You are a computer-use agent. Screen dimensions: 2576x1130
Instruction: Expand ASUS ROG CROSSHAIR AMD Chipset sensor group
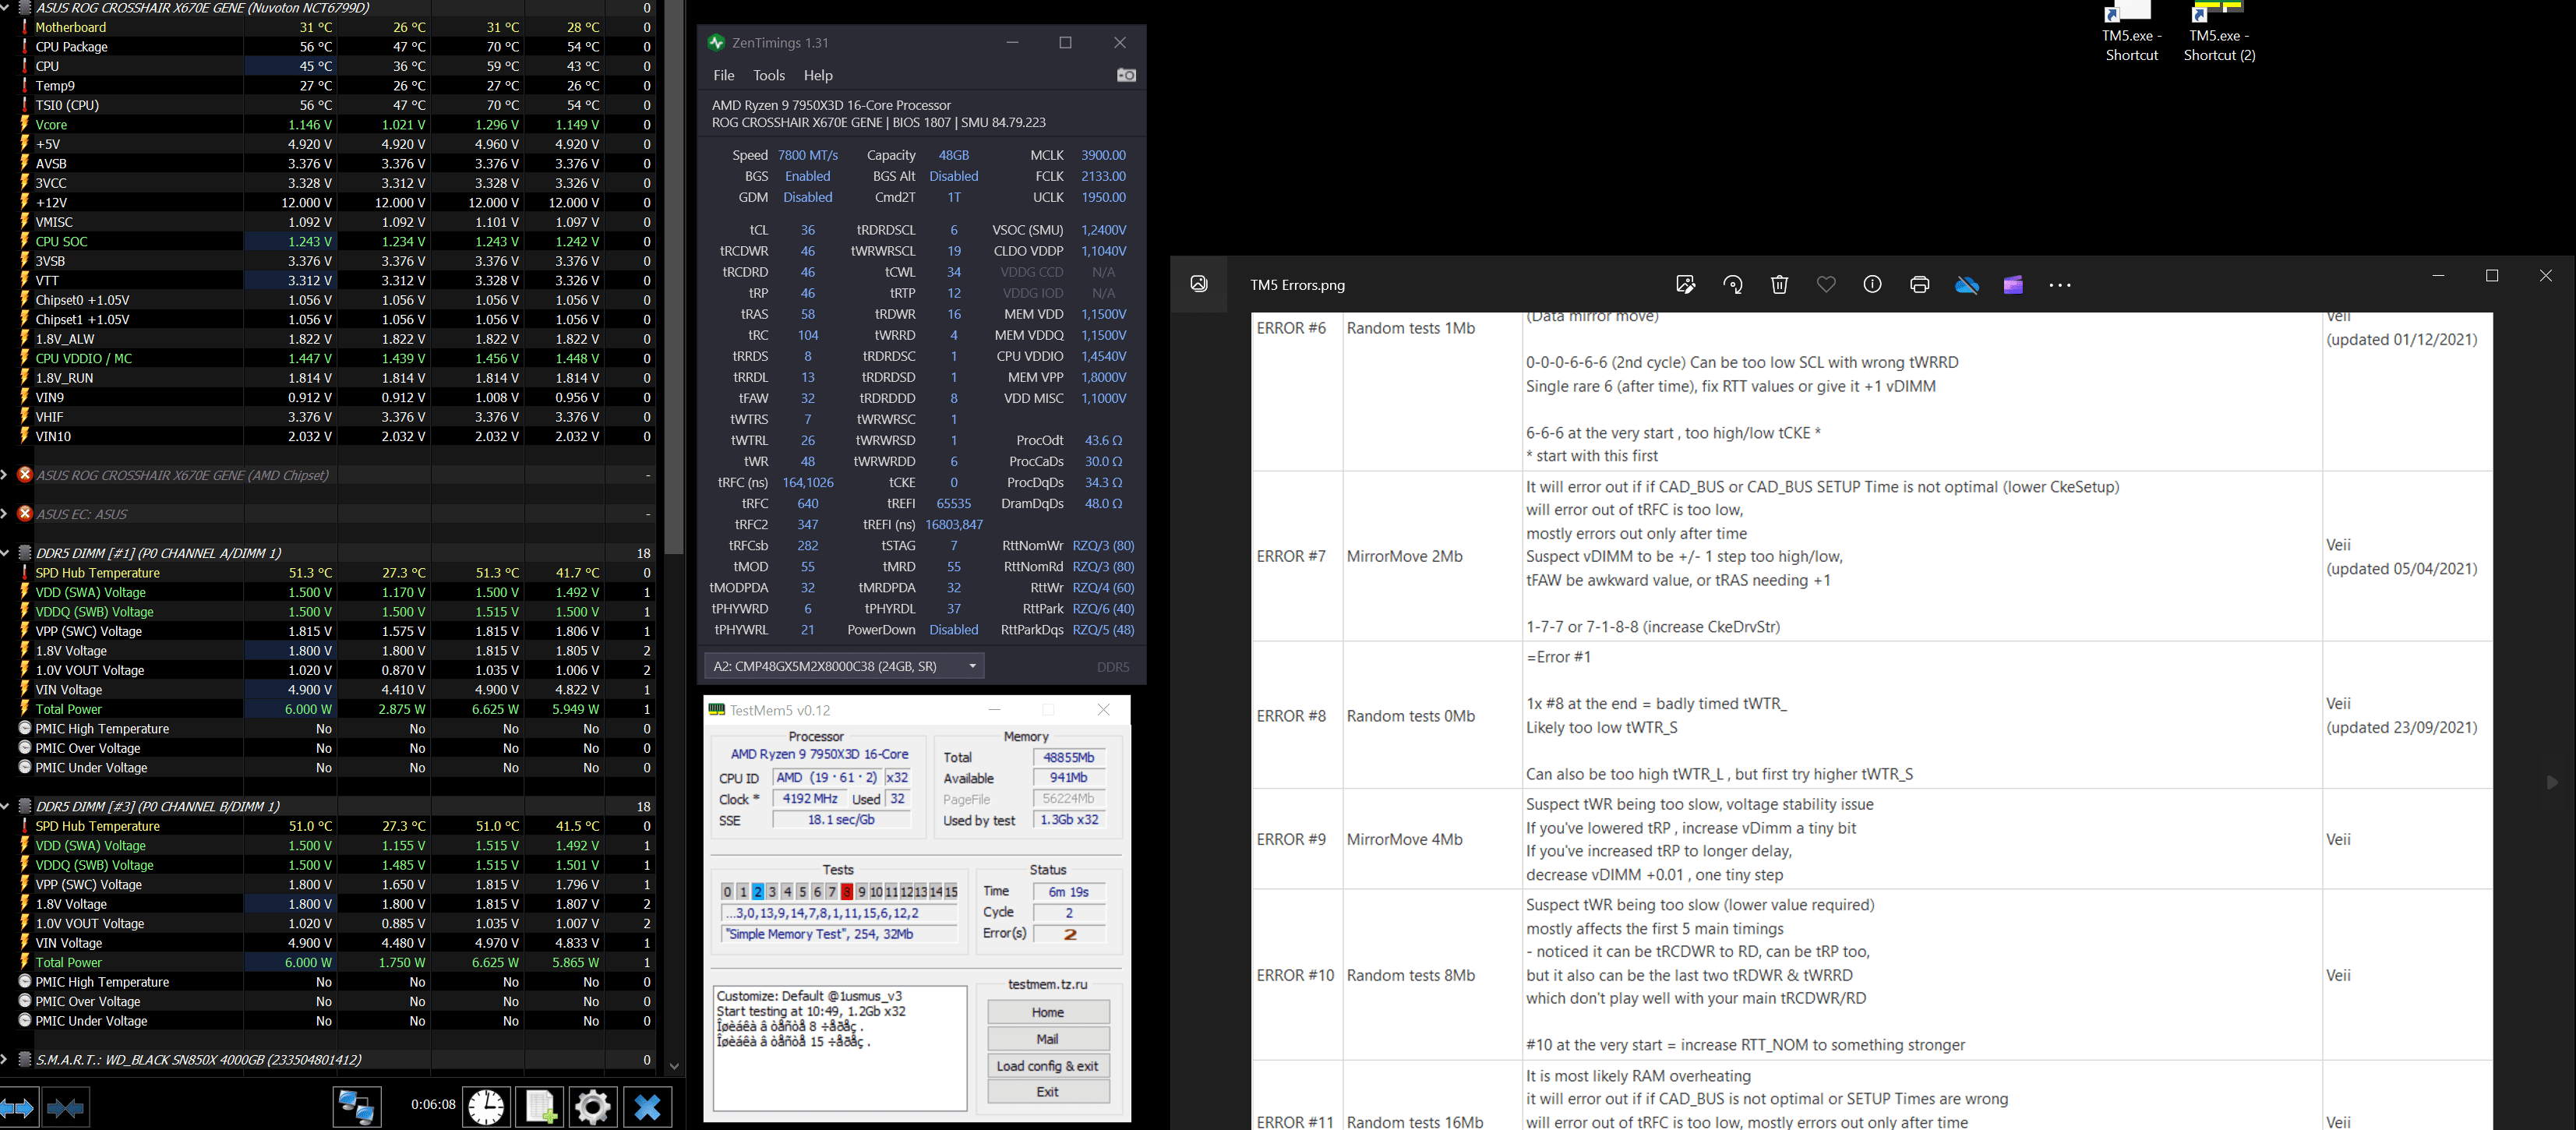(x=6, y=475)
